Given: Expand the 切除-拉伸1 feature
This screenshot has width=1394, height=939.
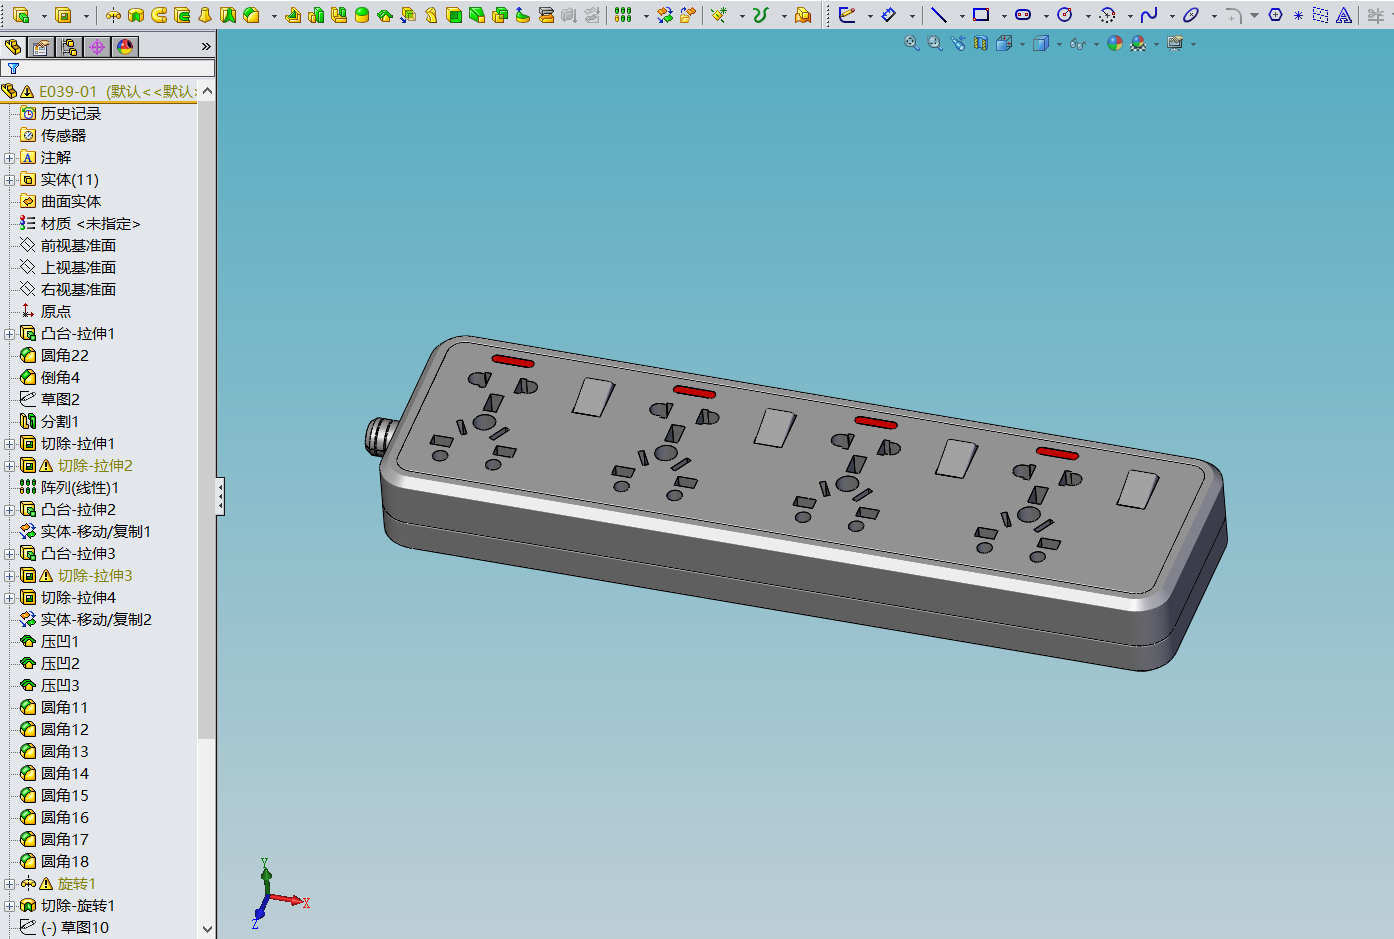Looking at the screenshot, I should [9, 444].
